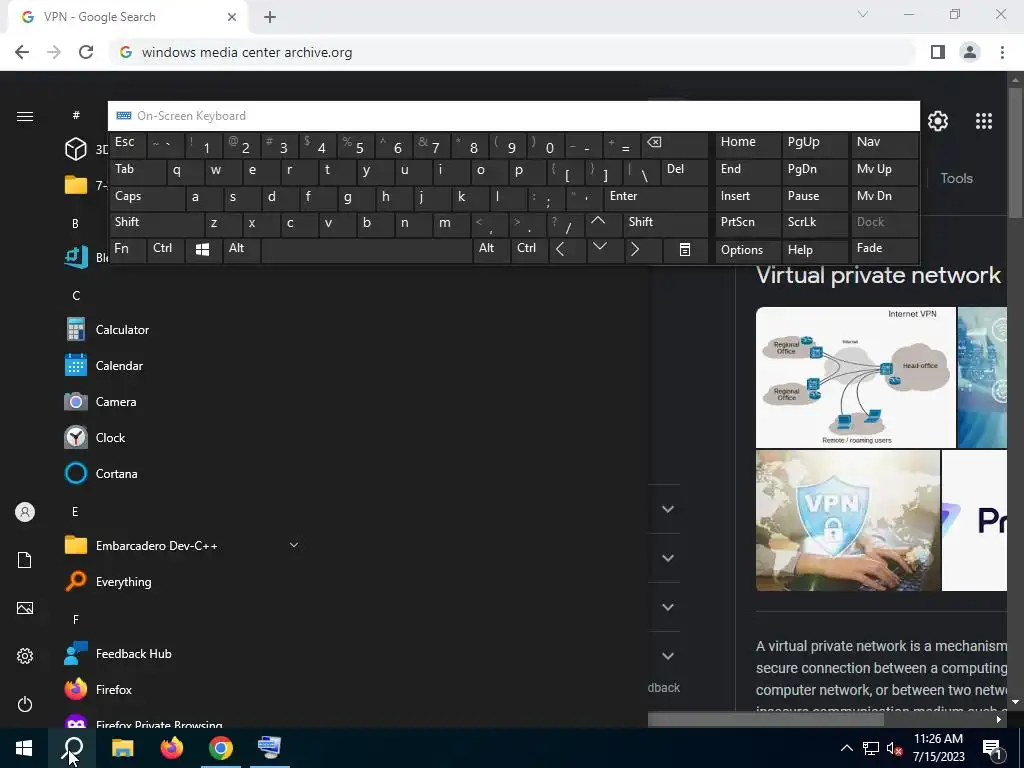Open the notification center icon

pyautogui.click(x=992, y=748)
